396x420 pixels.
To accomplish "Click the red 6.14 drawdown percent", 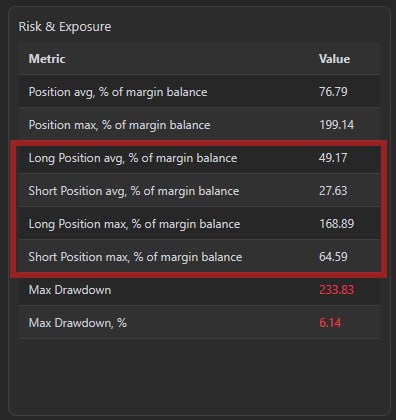I will point(330,323).
